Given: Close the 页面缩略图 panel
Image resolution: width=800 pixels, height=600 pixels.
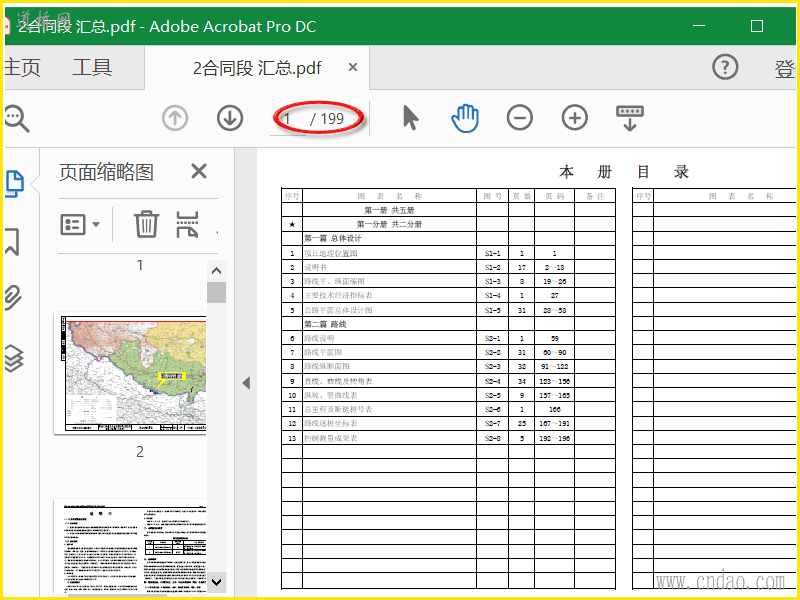Looking at the screenshot, I should coord(199,171).
